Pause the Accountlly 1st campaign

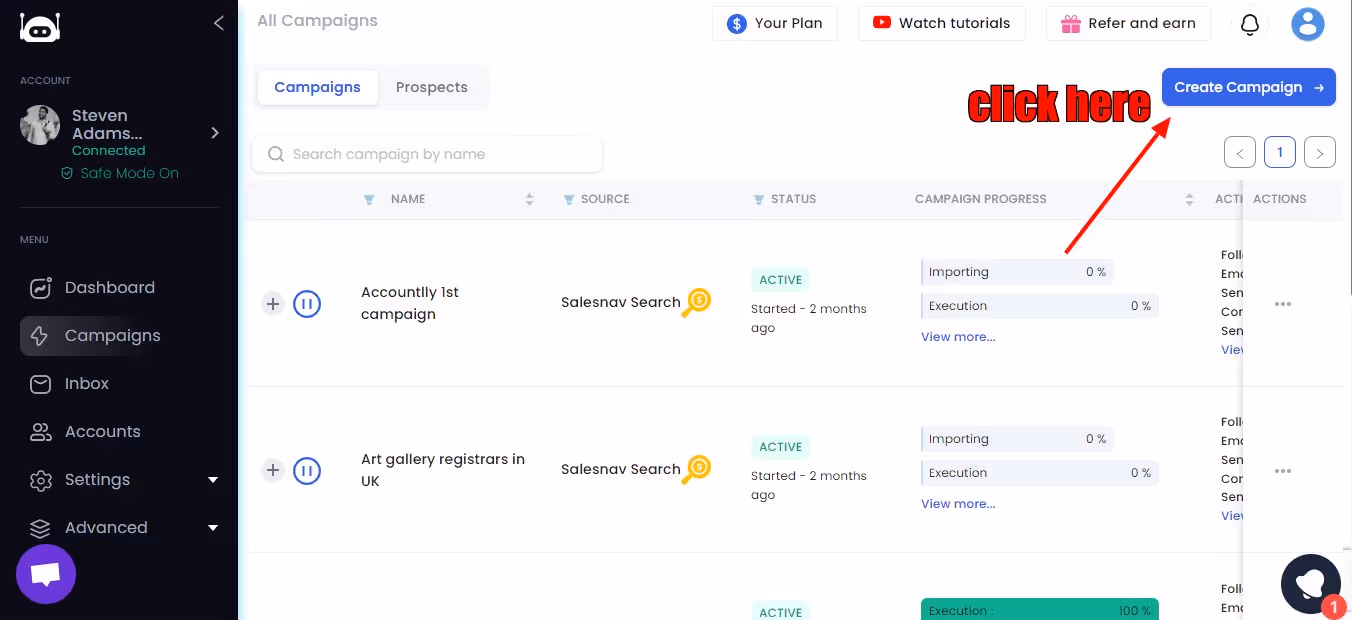point(306,303)
